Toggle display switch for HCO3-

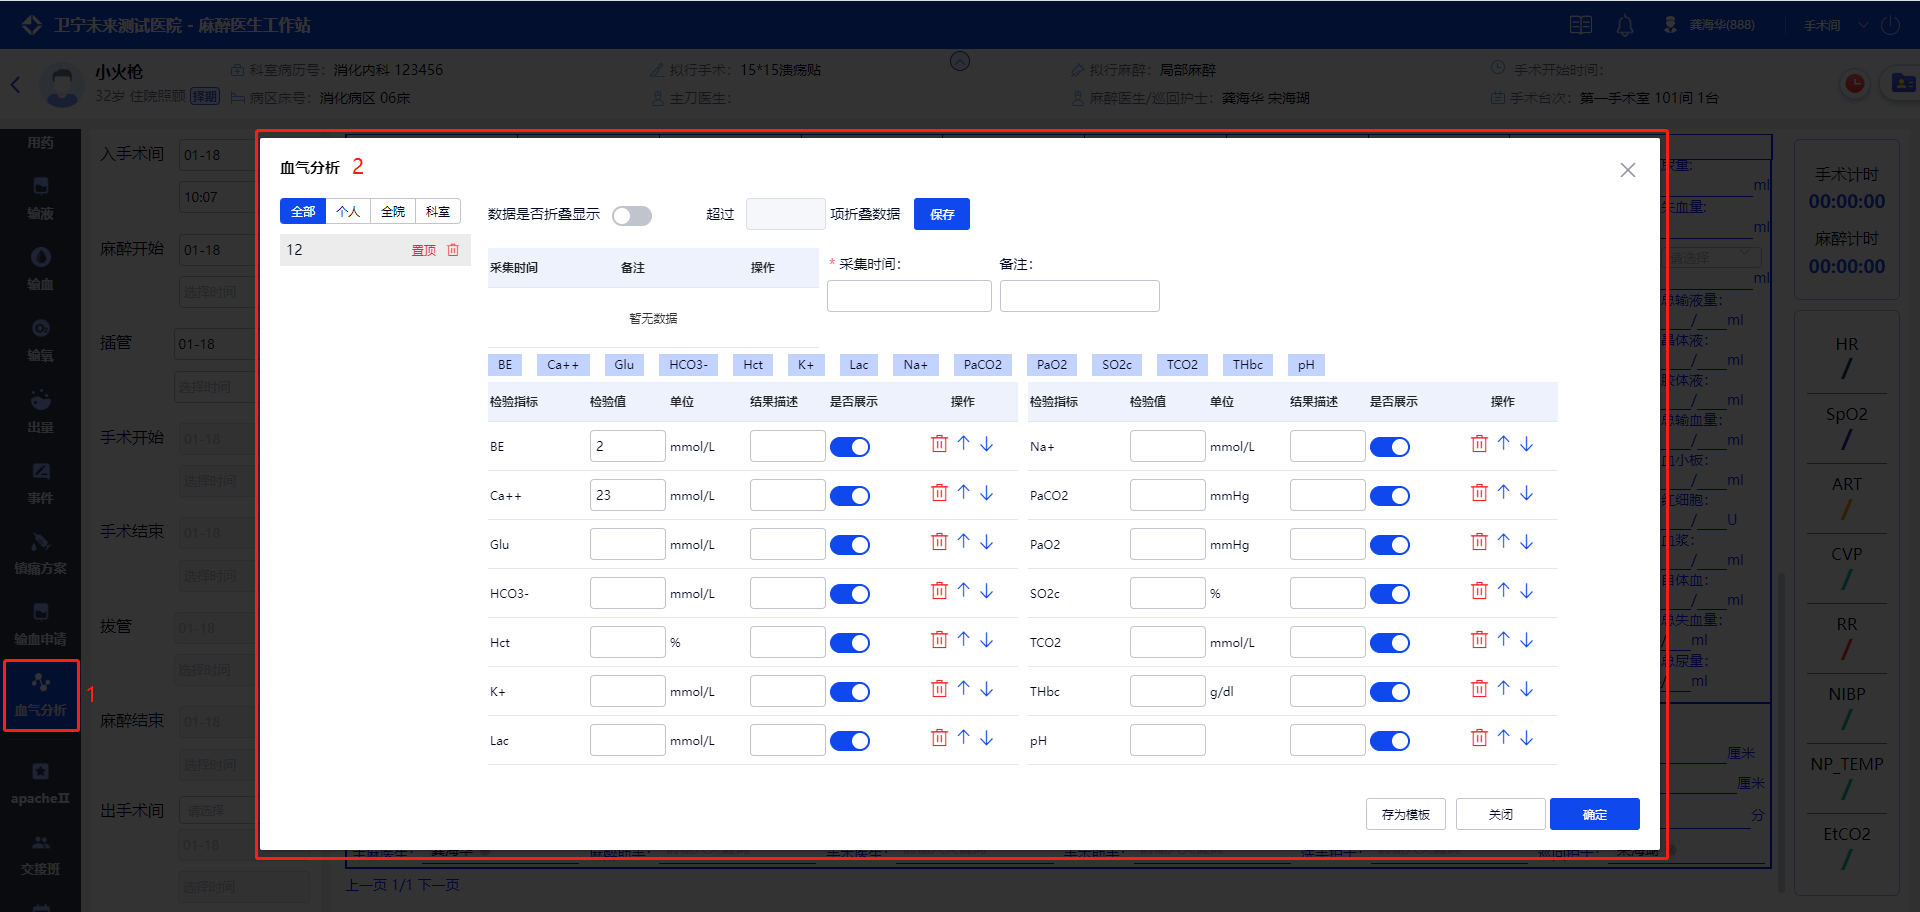pos(850,594)
